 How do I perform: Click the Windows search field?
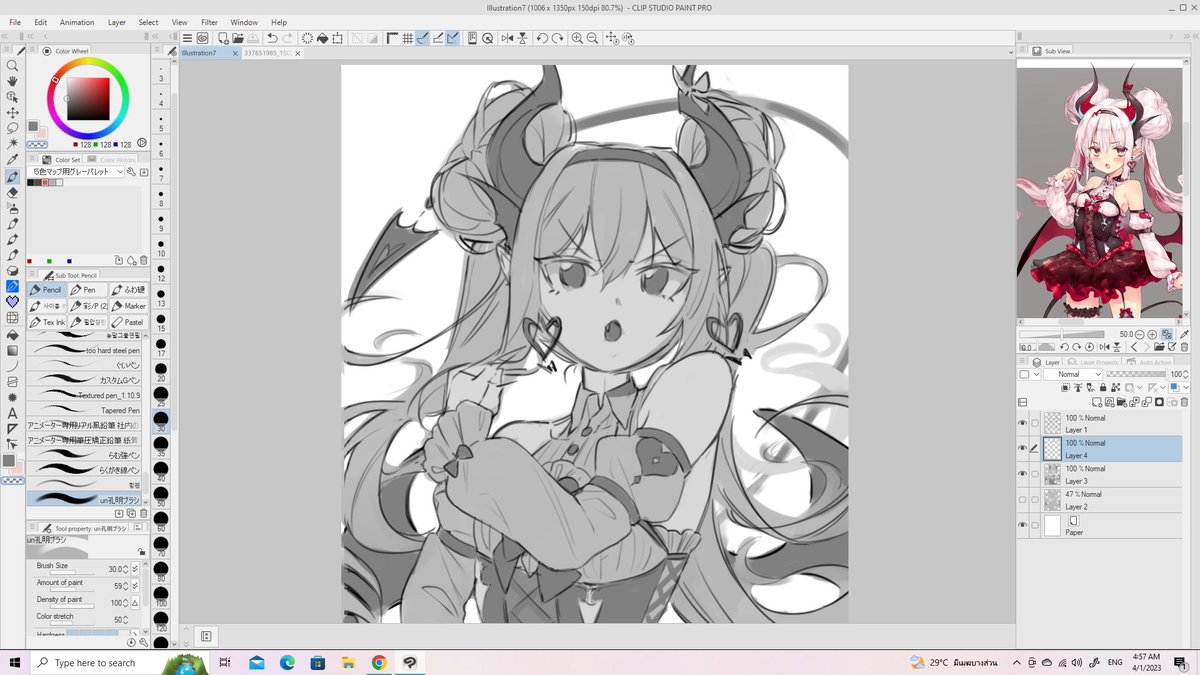point(100,662)
